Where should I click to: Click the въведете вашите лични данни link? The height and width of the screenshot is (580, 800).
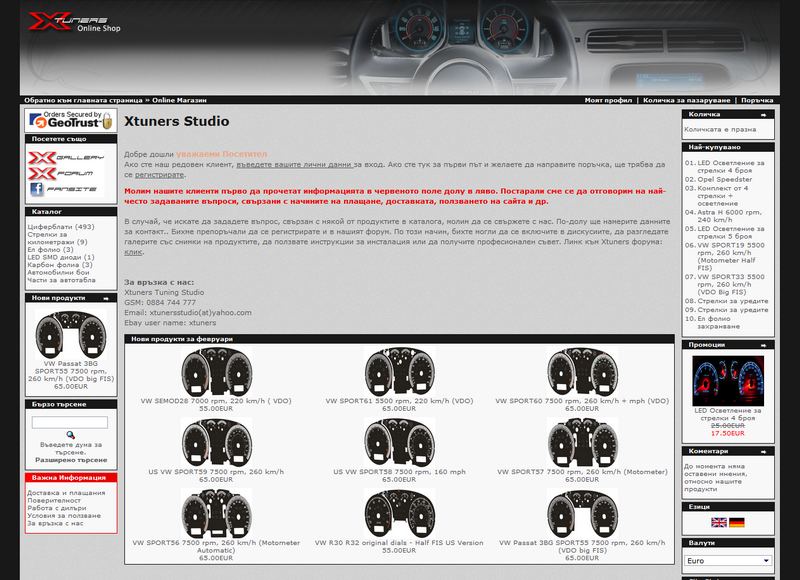point(295,164)
